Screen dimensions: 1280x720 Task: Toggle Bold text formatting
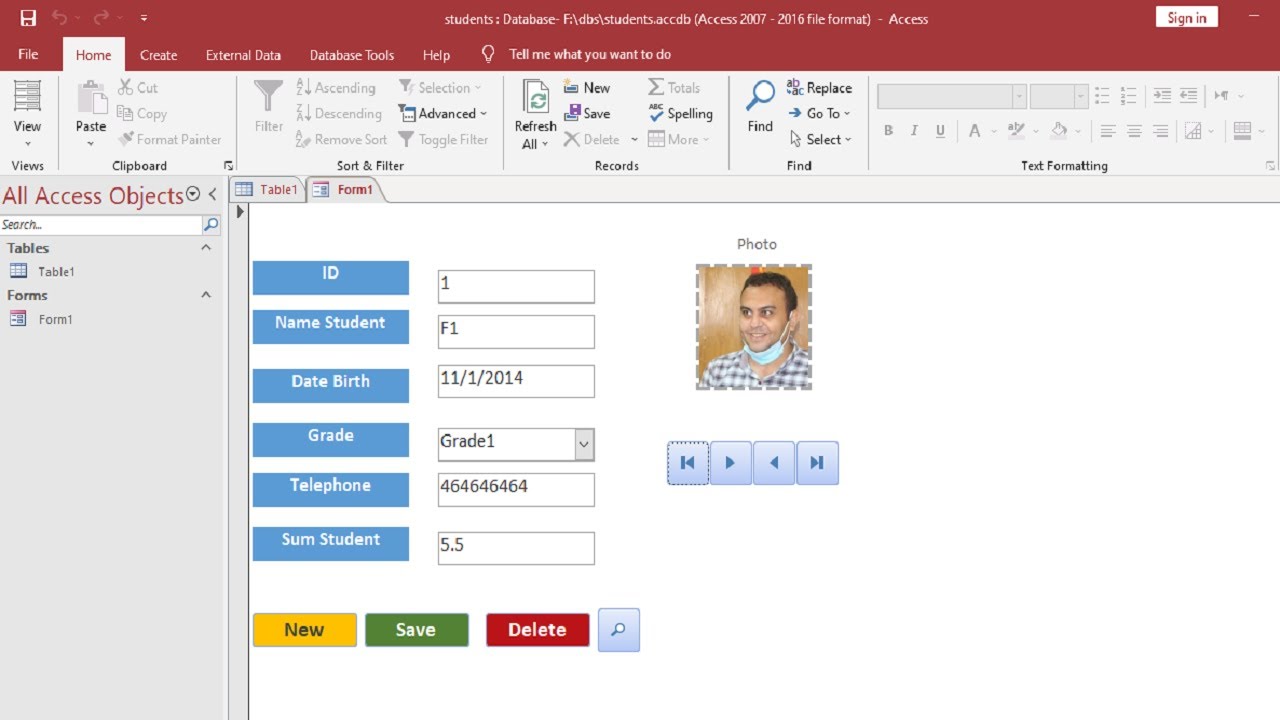coord(888,131)
